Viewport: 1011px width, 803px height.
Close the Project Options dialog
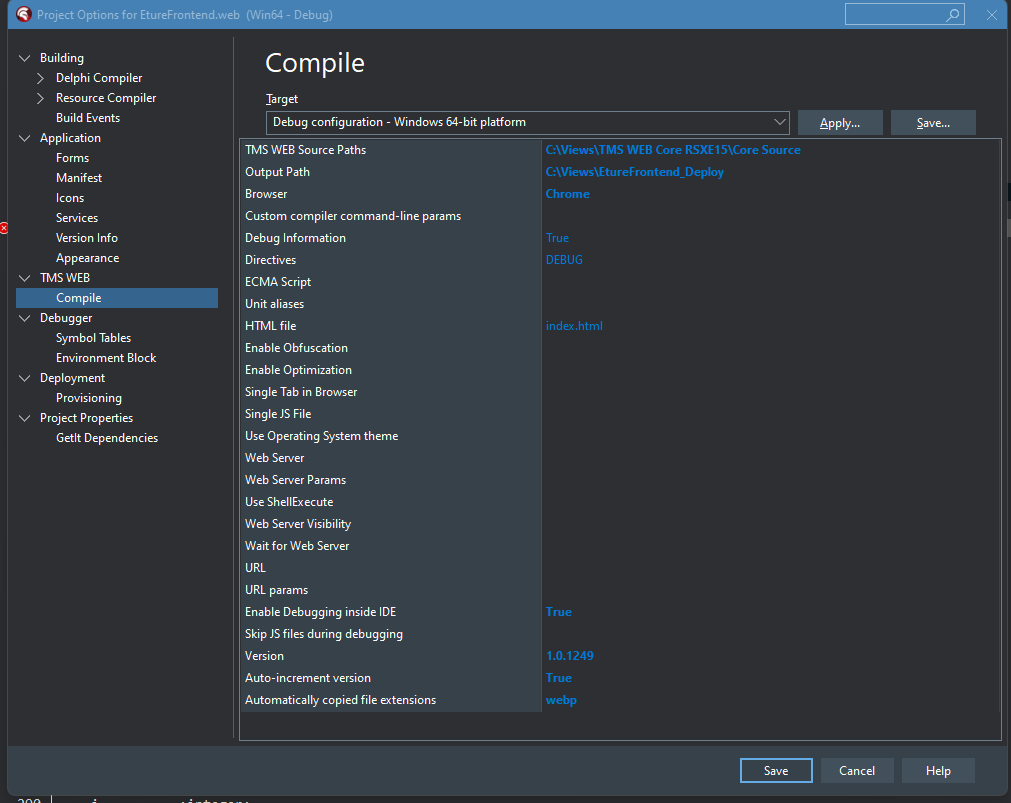click(x=992, y=15)
